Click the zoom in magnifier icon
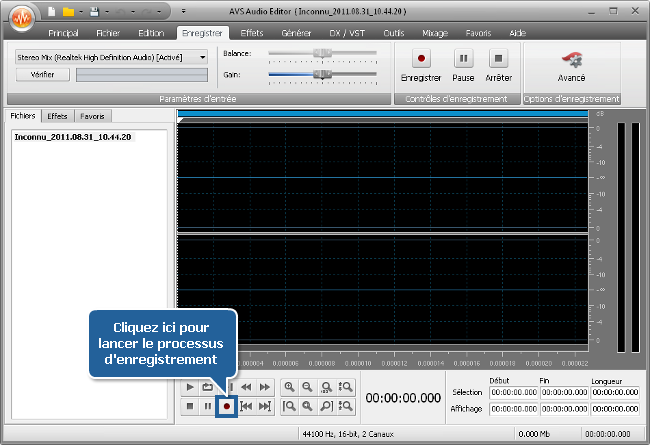650x445 pixels. 289,387
